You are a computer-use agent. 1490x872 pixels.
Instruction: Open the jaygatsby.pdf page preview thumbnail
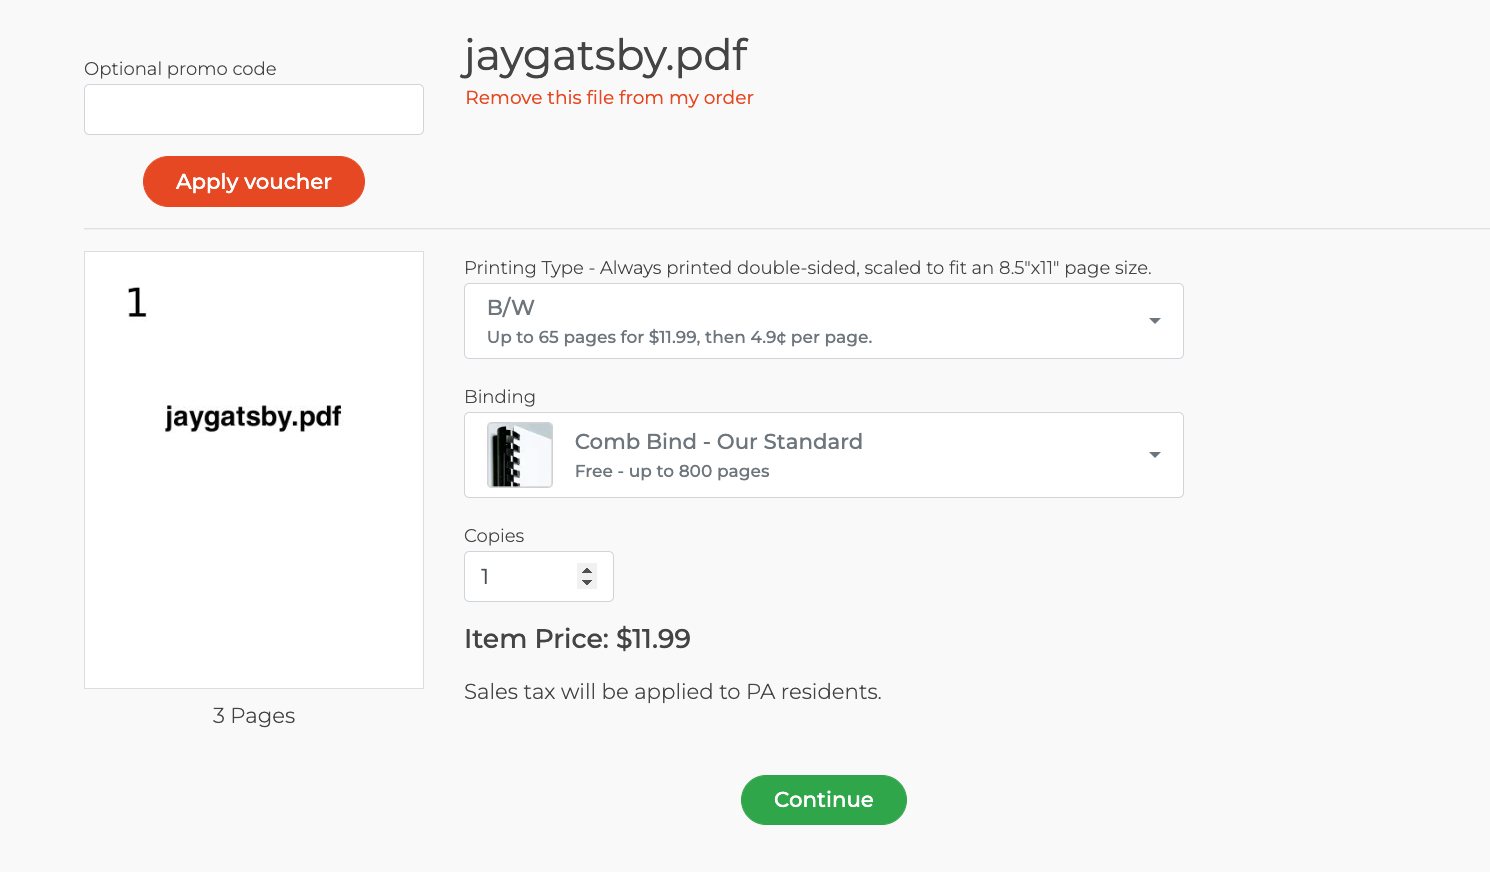[x=254, y=470]
